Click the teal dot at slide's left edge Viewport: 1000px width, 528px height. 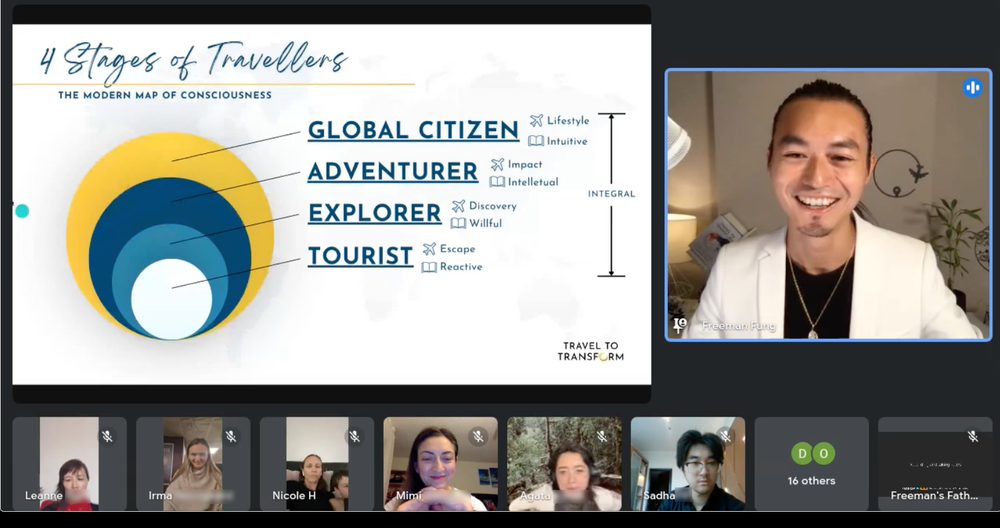[x=22, y=211]
